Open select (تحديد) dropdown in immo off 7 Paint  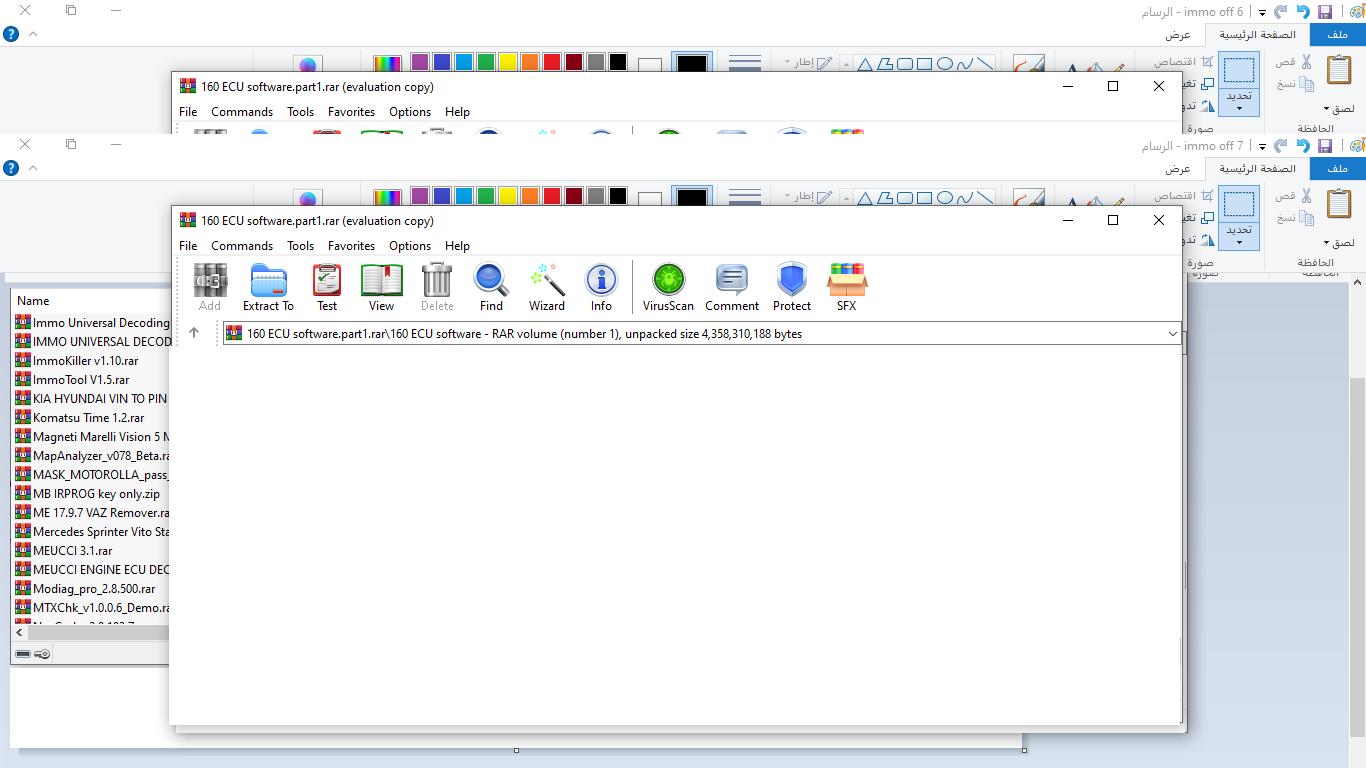(1239, 235)
